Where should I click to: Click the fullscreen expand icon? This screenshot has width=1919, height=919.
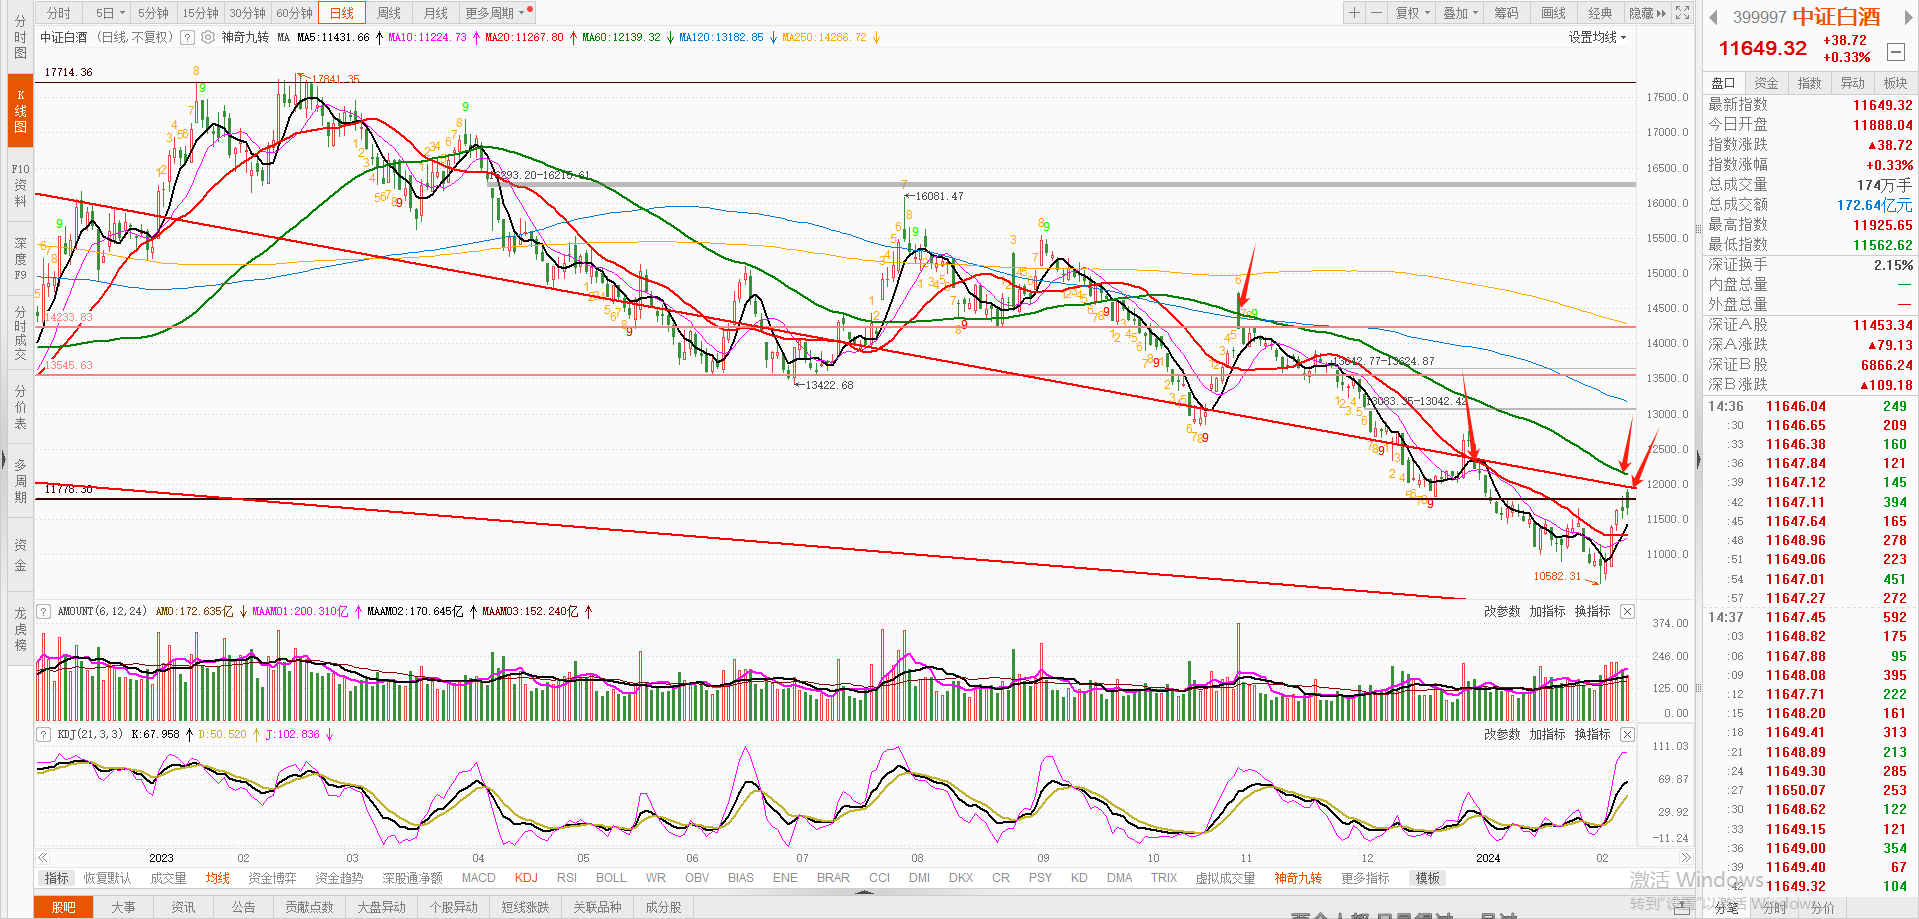(x=1683, y=13)
